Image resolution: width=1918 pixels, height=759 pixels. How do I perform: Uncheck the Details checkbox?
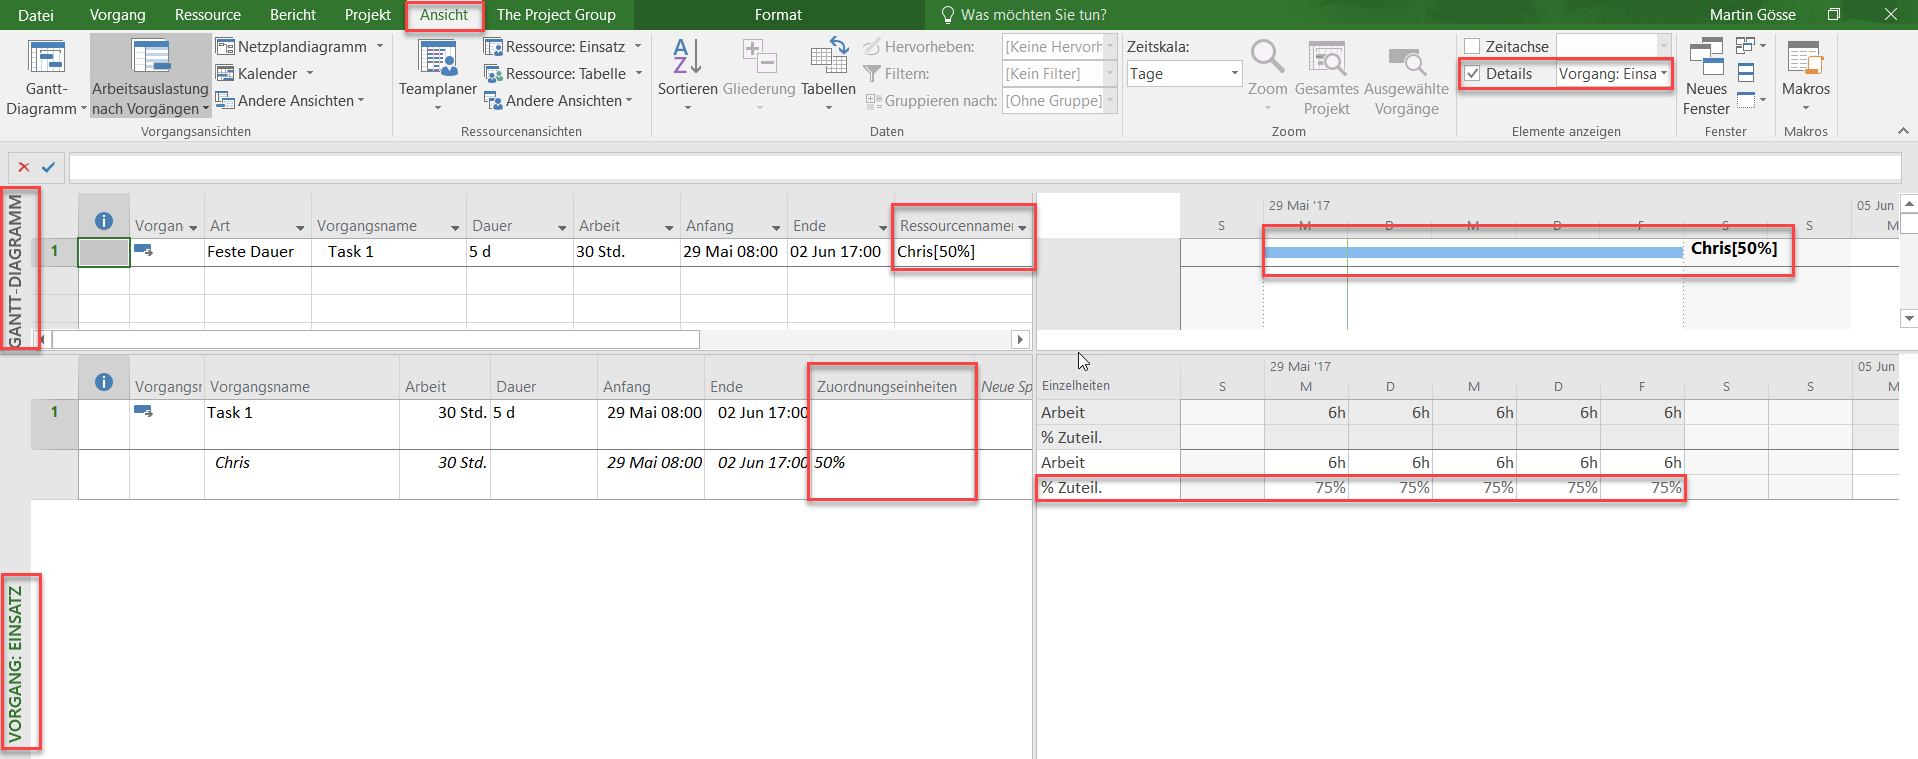[x=1472, y=74]
